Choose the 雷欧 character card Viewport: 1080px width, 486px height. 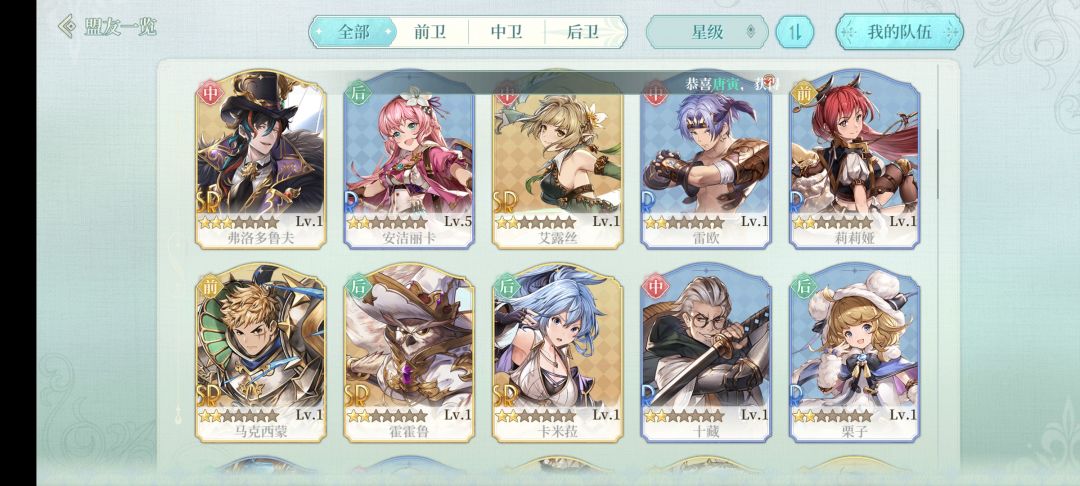click(x=706, y=160)
